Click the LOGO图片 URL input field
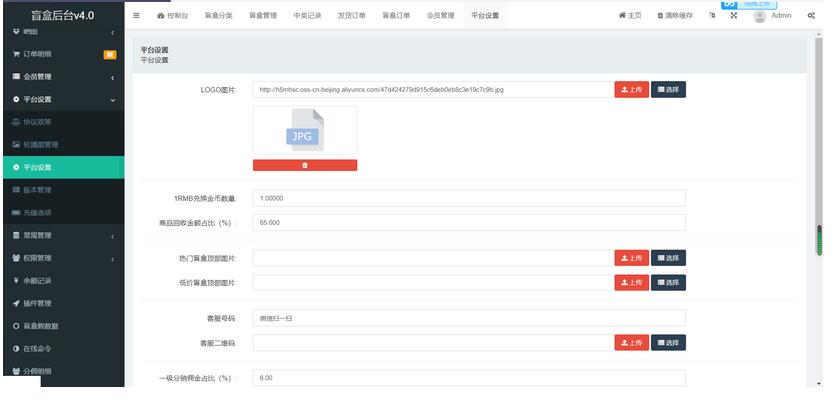838x400 pixels. pyautogui.click(x=433, y=90)
